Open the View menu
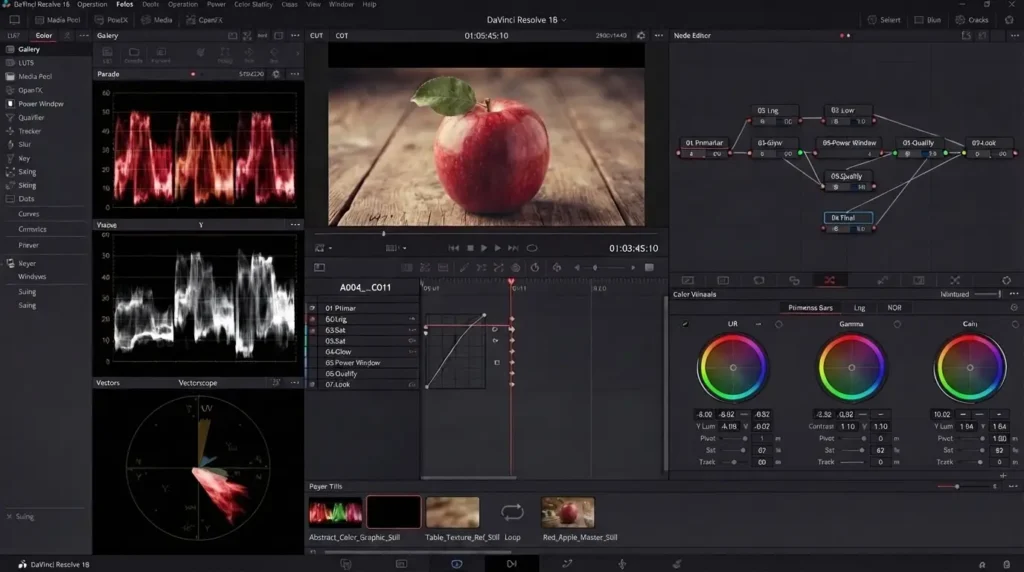Screen dimensions: 1024x572 click(313, 5)
